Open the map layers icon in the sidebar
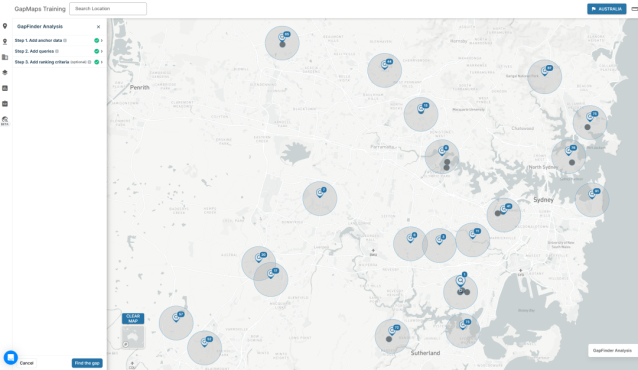The height and width of the screenshot is (370, 638). point(5,72)
